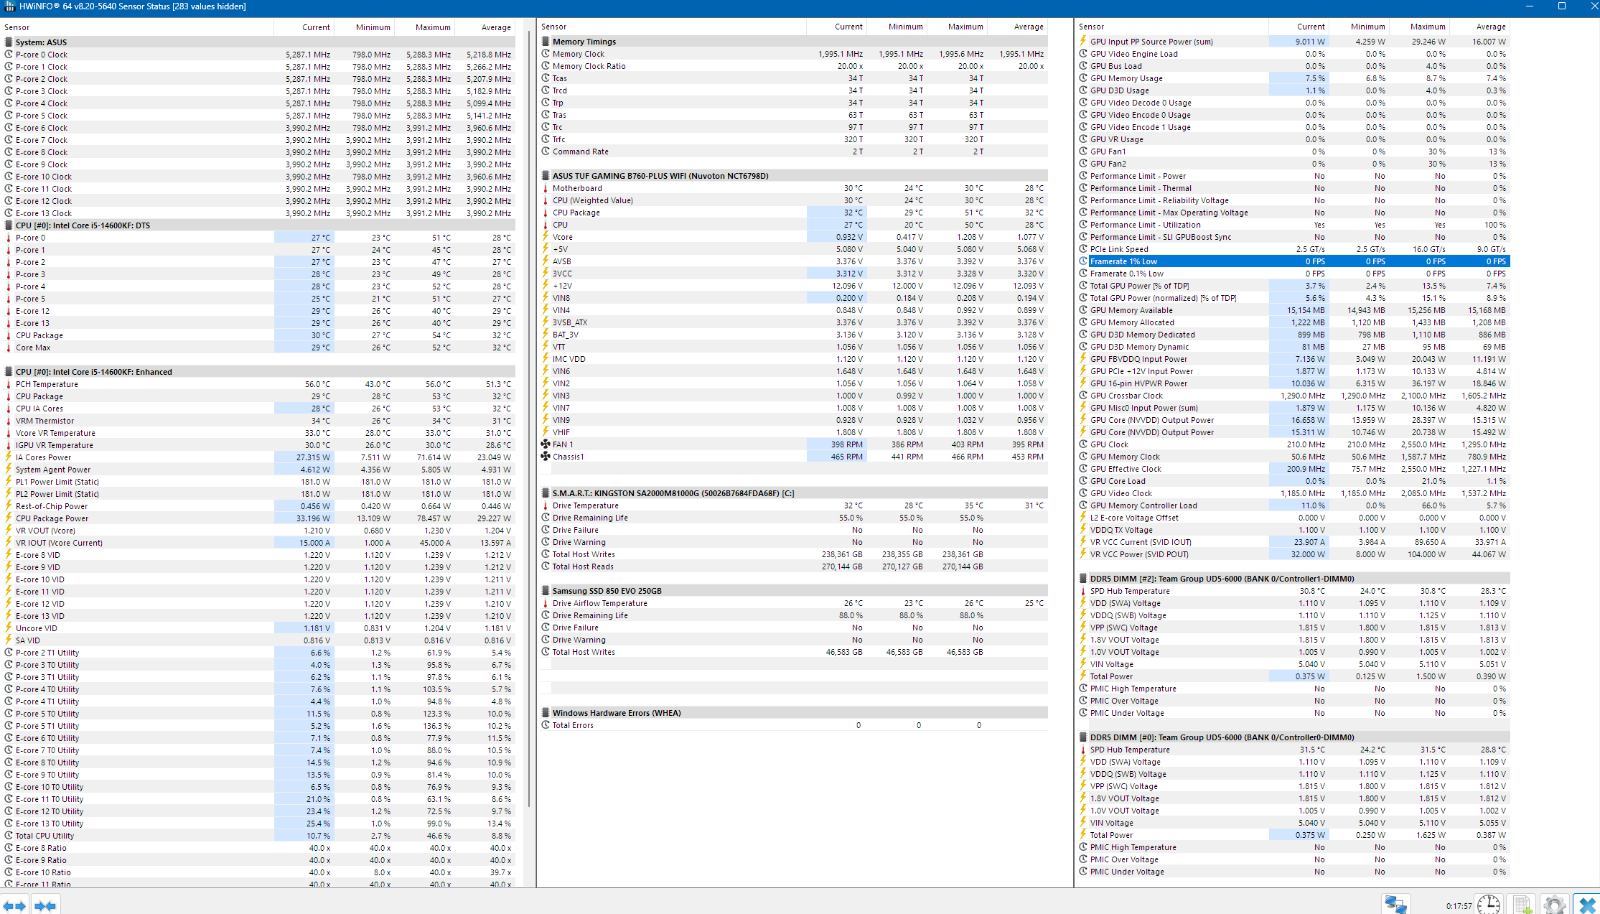Open sensor settings gear icon
The width and height of the screenshot is (1600, 914).
pyautogui.click(x=1554, y=904)
